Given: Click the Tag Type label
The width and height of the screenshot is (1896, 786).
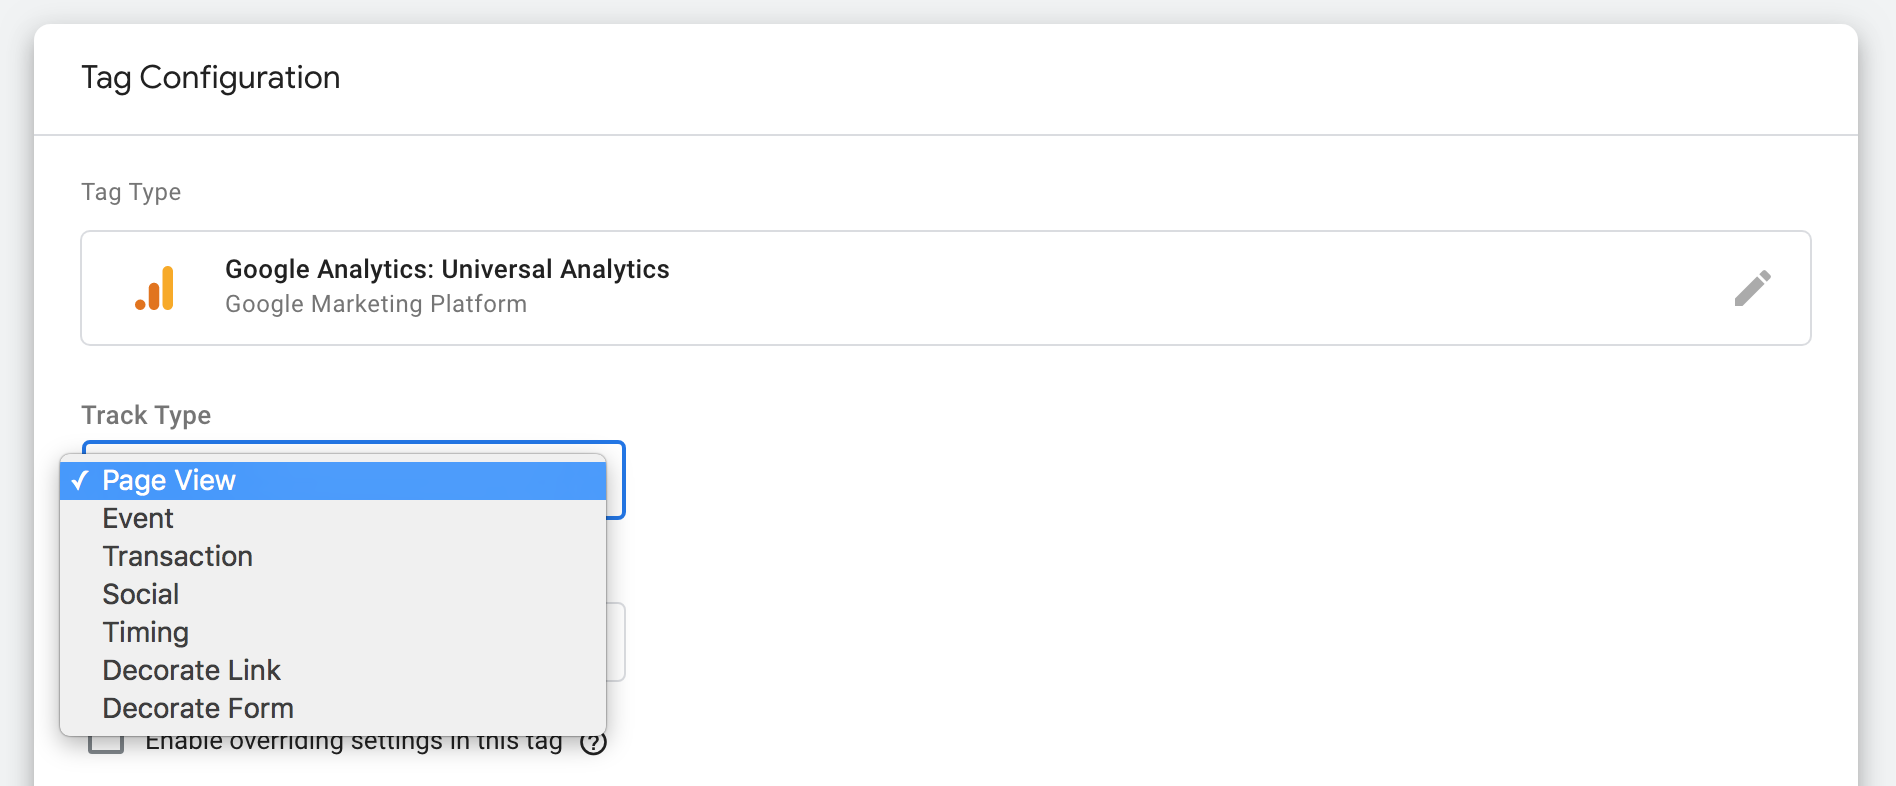Looking at the screenshot, I should [x=131, y=192].
